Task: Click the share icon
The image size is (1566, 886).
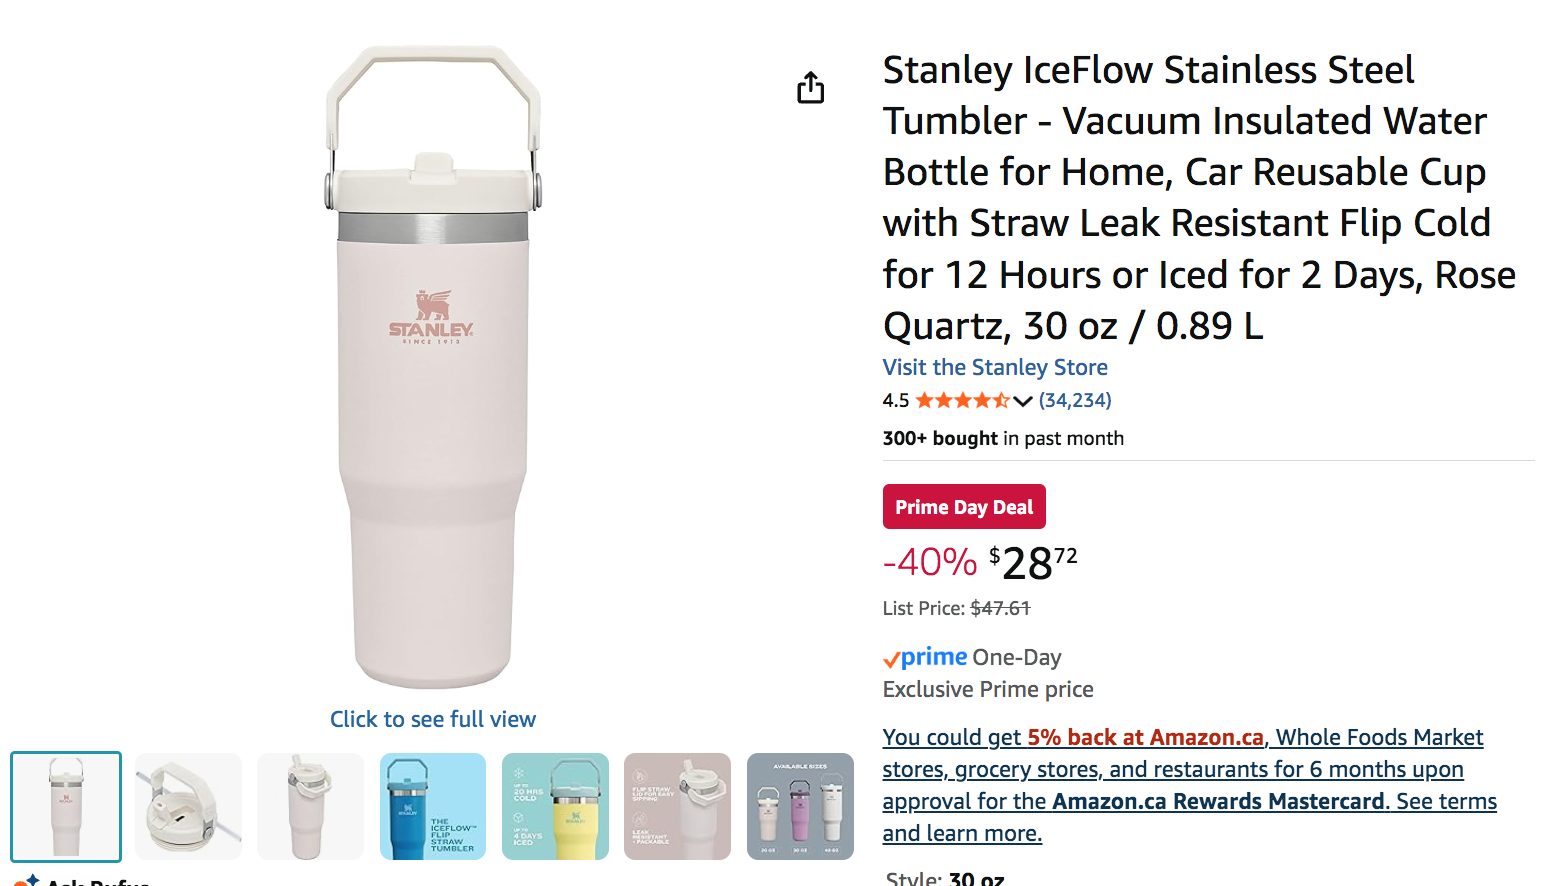Action: coord(811,88)
